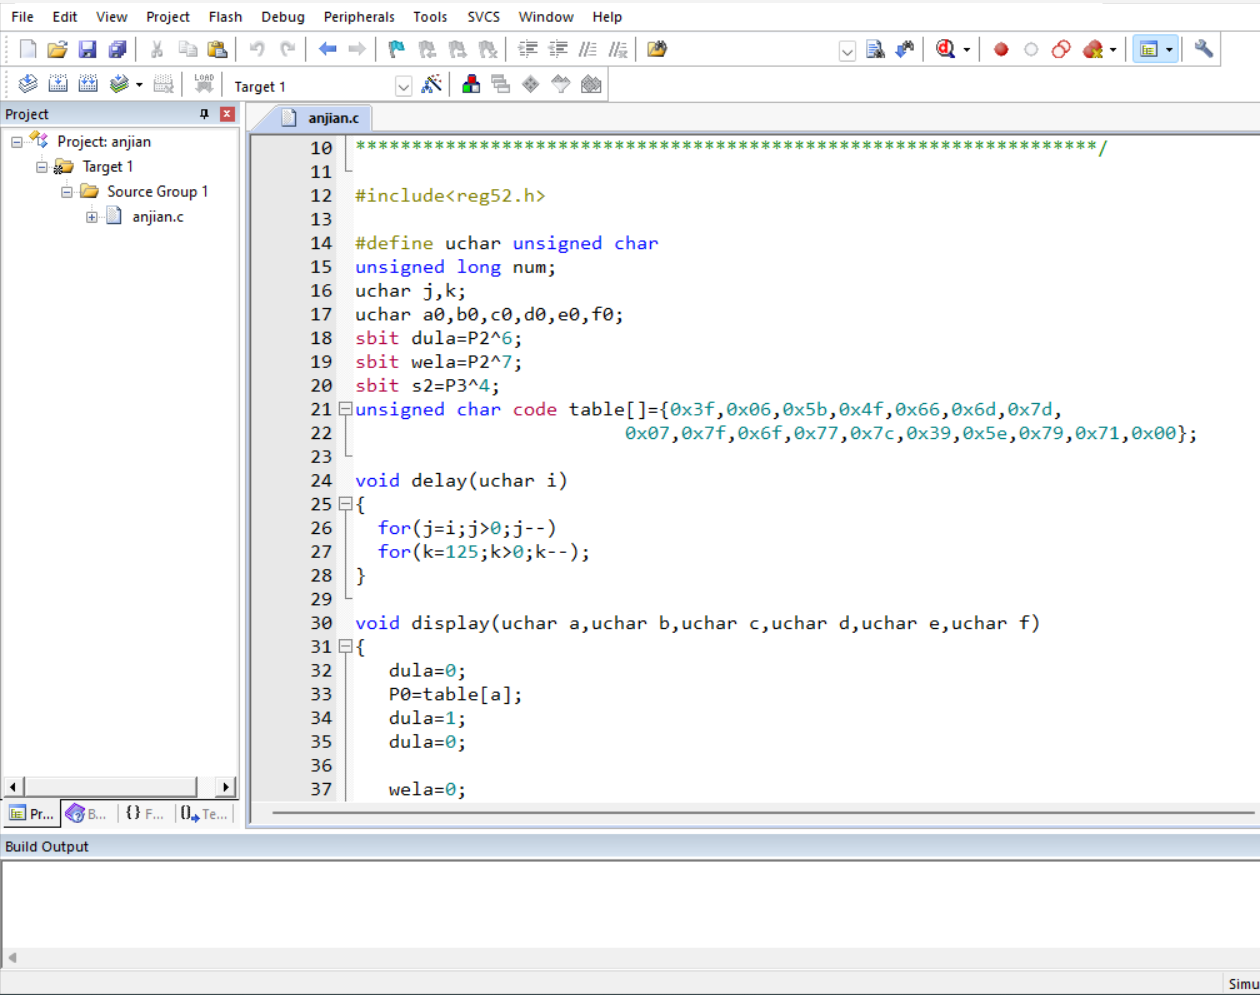Open the Configuration wrench icon
This screenshot has width=1260, height=995.
(x=1204, y=49)
